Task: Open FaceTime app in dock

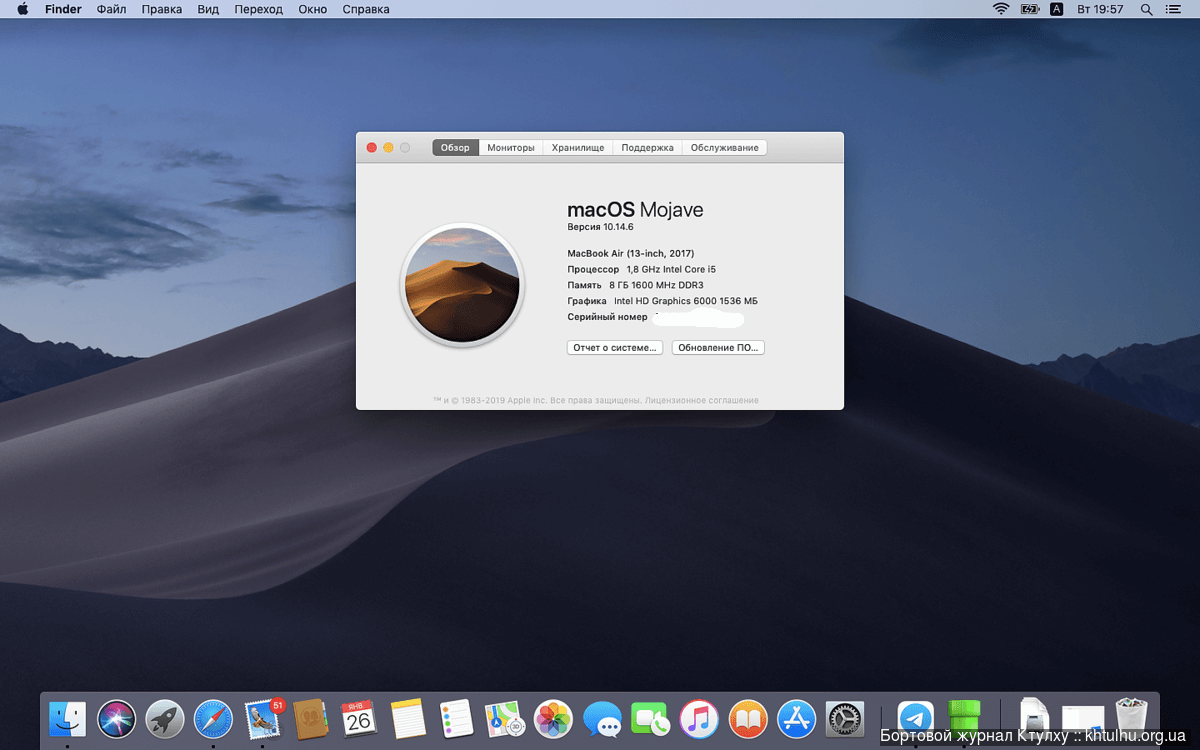Action: pos(650,718)
